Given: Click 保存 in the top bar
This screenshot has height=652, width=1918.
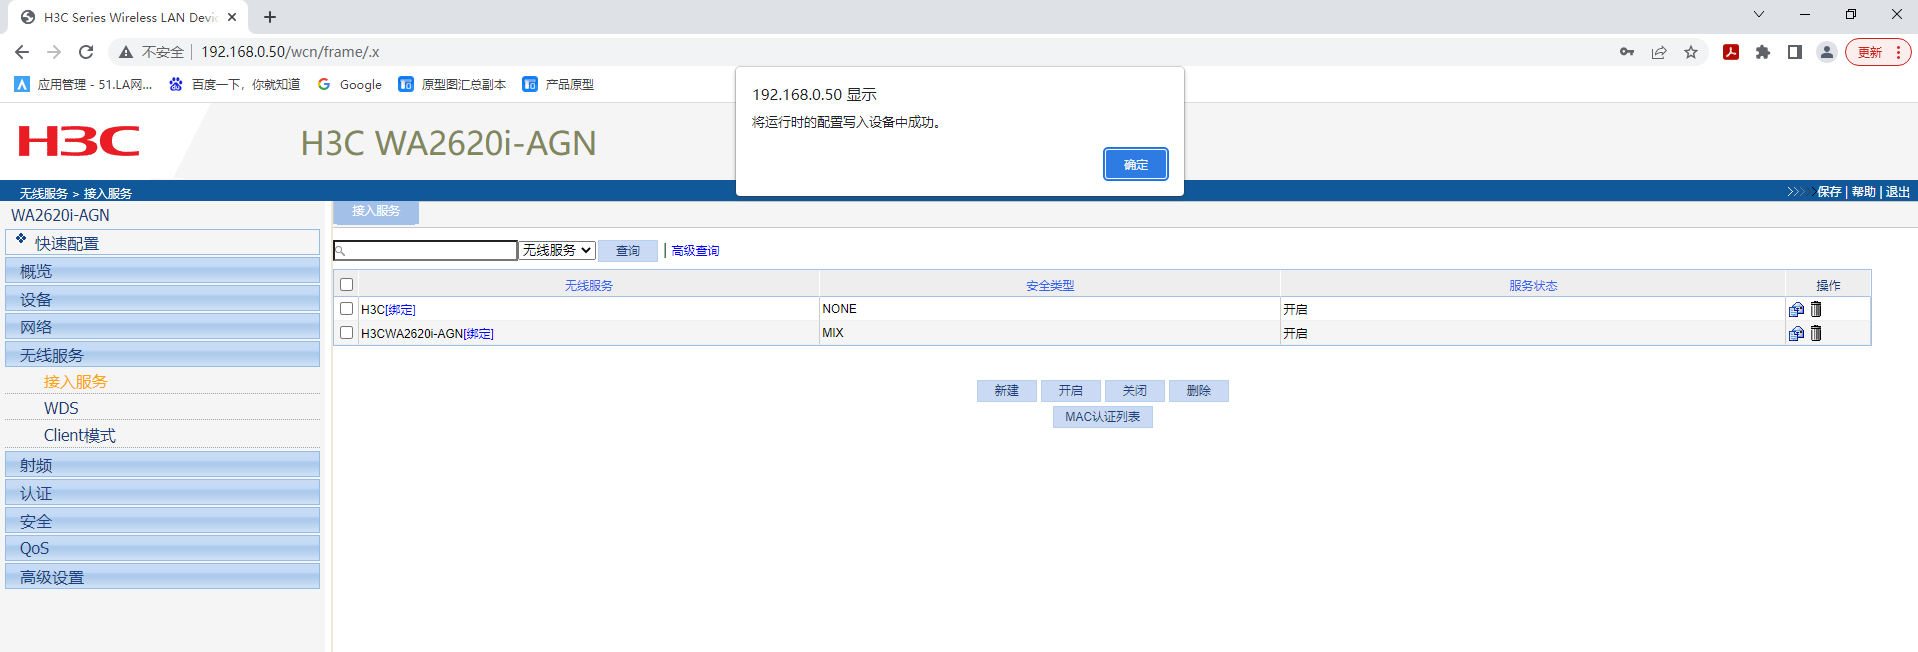Looking at the screenshot, I should (x=1829, y=192).
